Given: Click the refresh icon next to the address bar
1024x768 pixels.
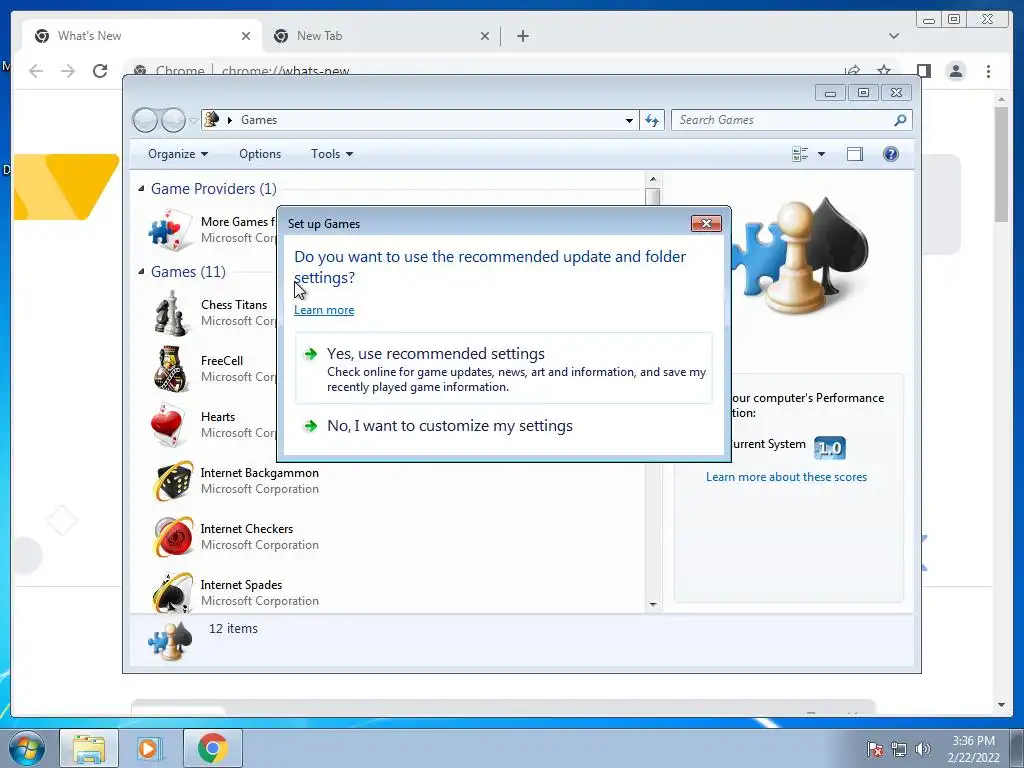Looking at the screenshot, I should coord(652,120).
